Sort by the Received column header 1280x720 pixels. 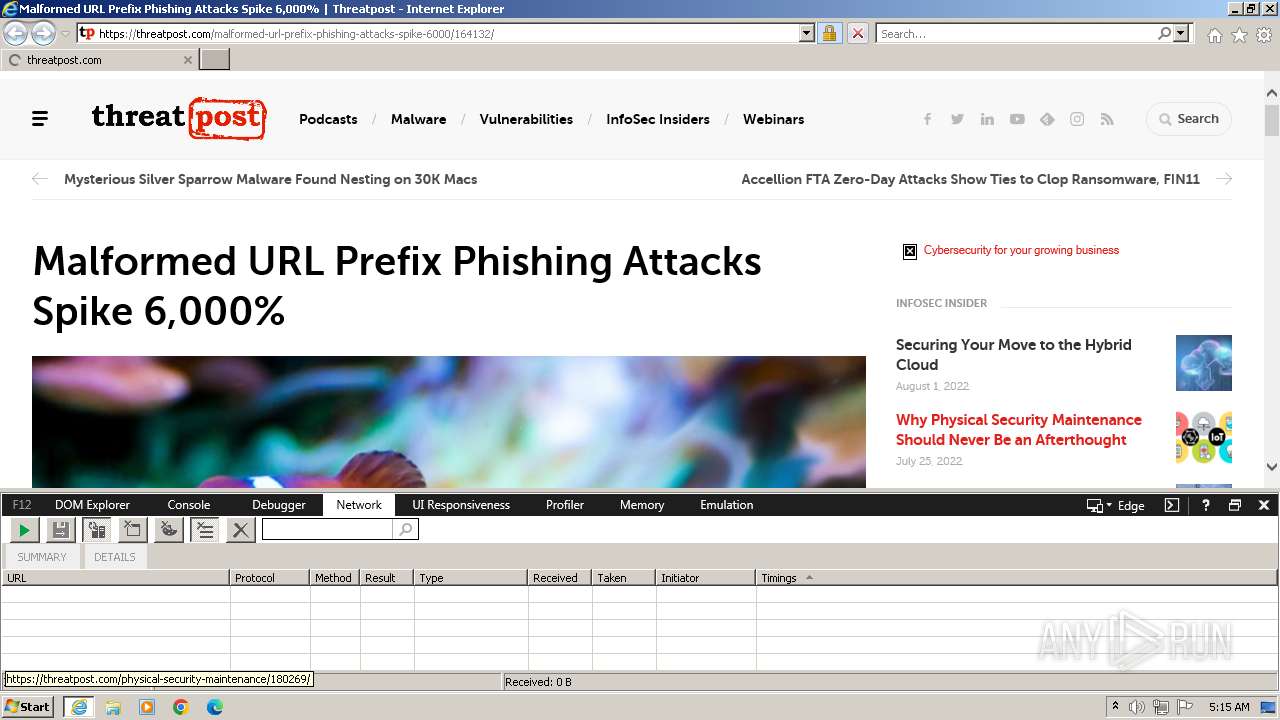point(560,578)
